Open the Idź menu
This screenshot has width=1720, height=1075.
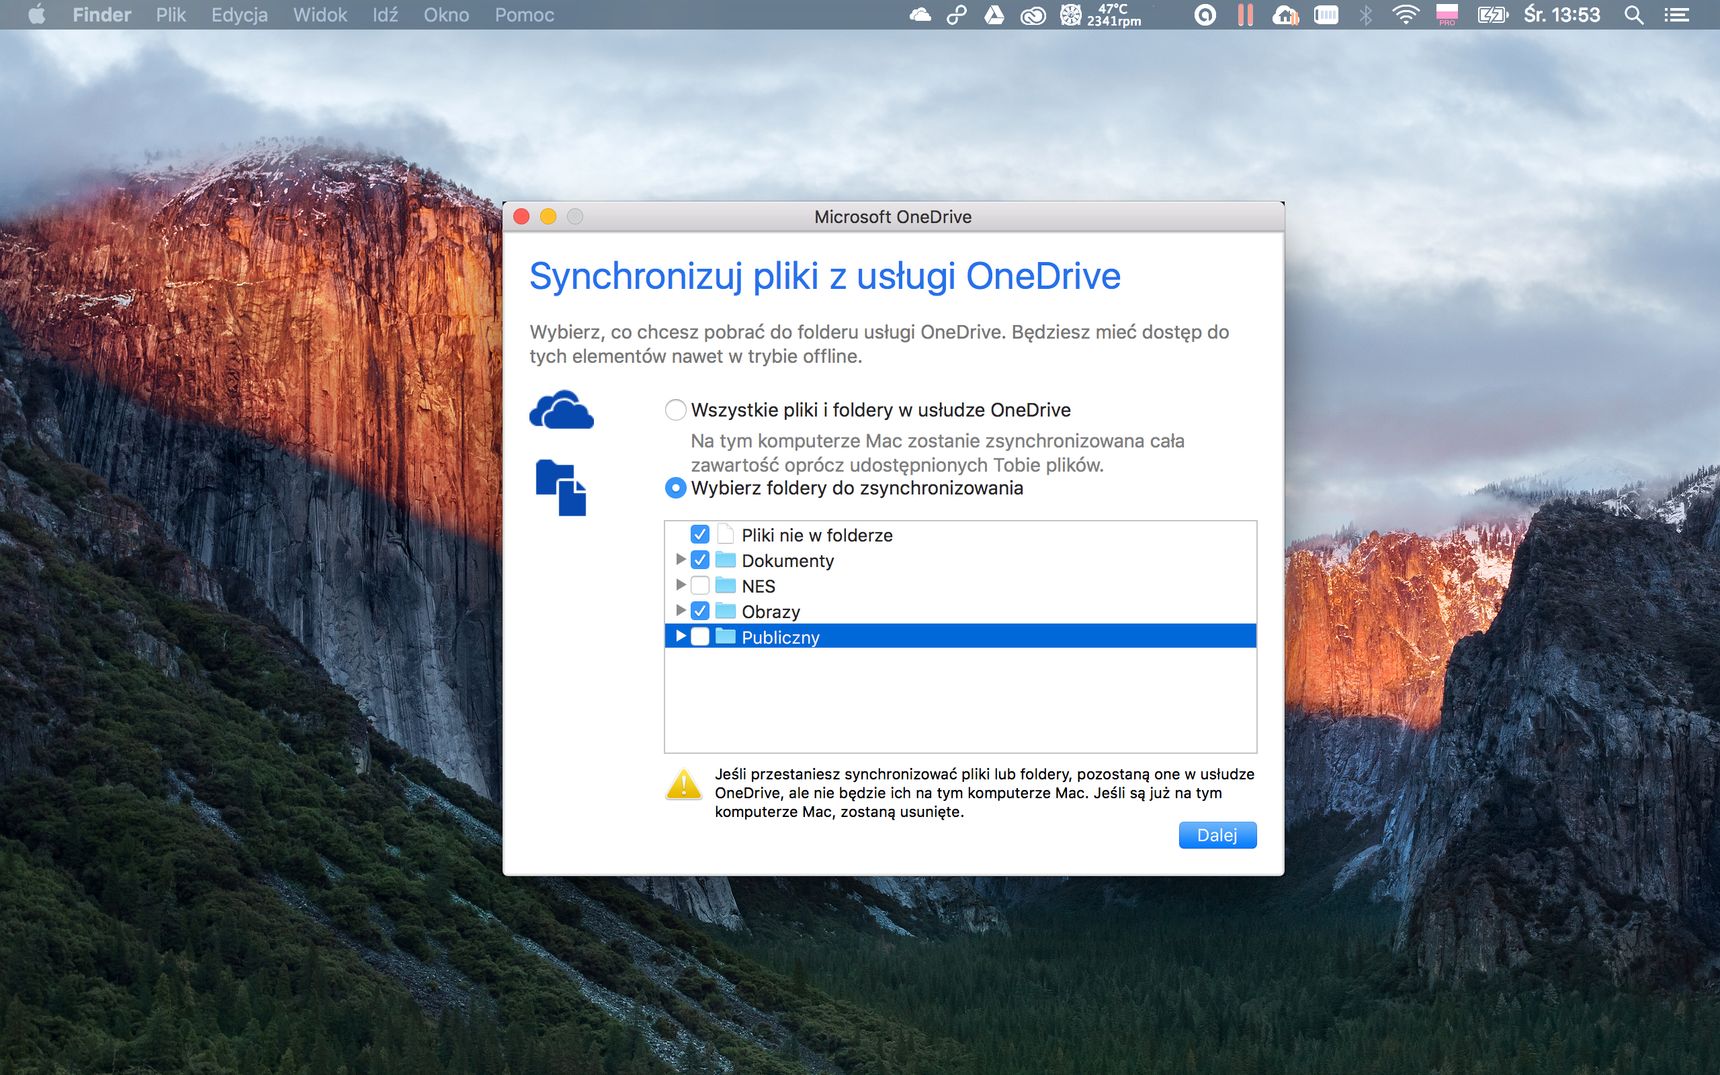(385, 15)
